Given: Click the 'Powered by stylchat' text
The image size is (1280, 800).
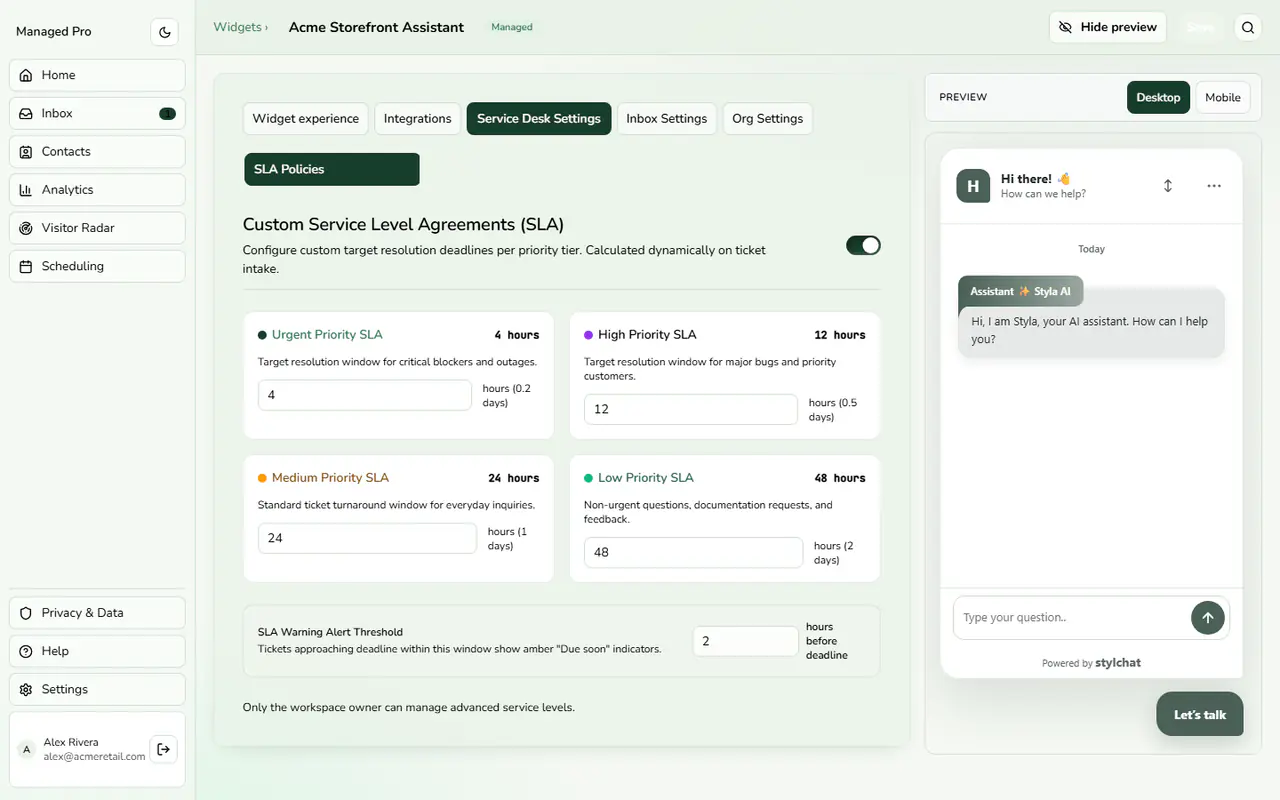Looking at the screenshot, I should click(1091, 663).
